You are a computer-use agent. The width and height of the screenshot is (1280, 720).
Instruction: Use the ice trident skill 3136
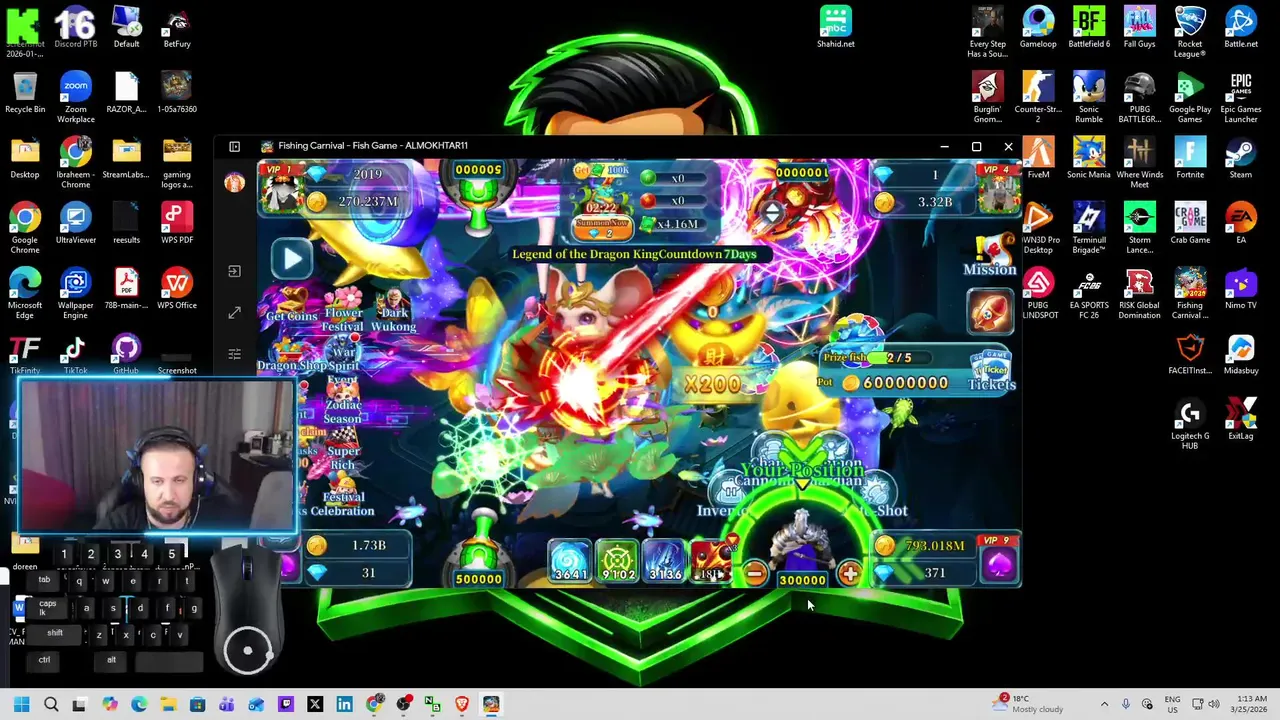coord(664,561)
